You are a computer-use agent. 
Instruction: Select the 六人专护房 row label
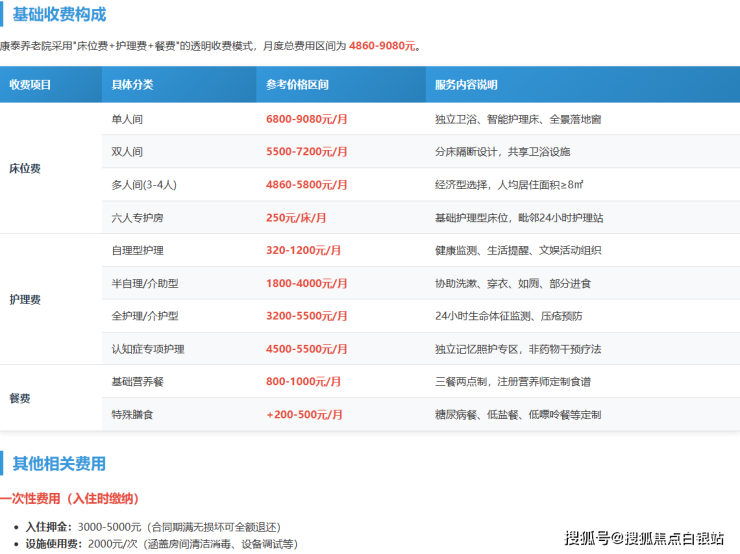137,218
